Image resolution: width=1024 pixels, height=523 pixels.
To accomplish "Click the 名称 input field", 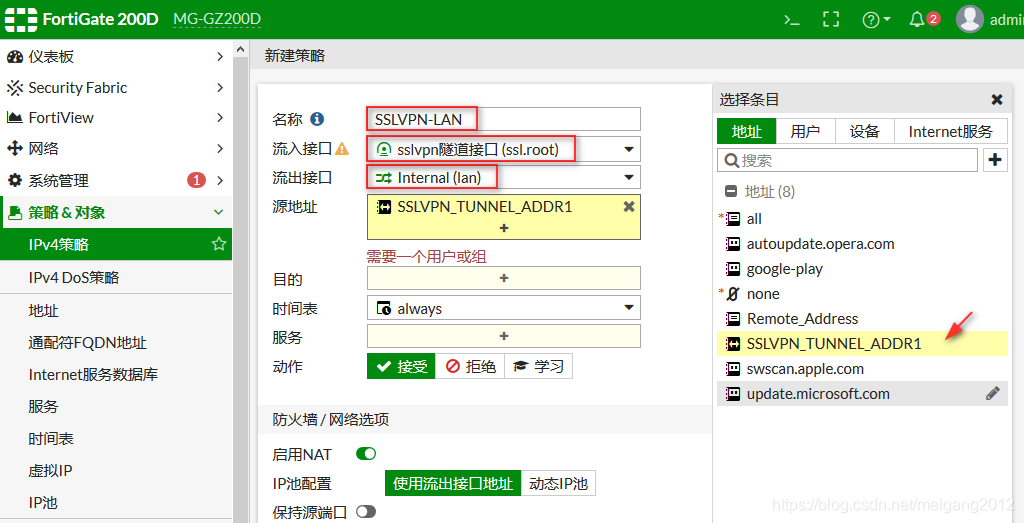I will pos(504,119).
